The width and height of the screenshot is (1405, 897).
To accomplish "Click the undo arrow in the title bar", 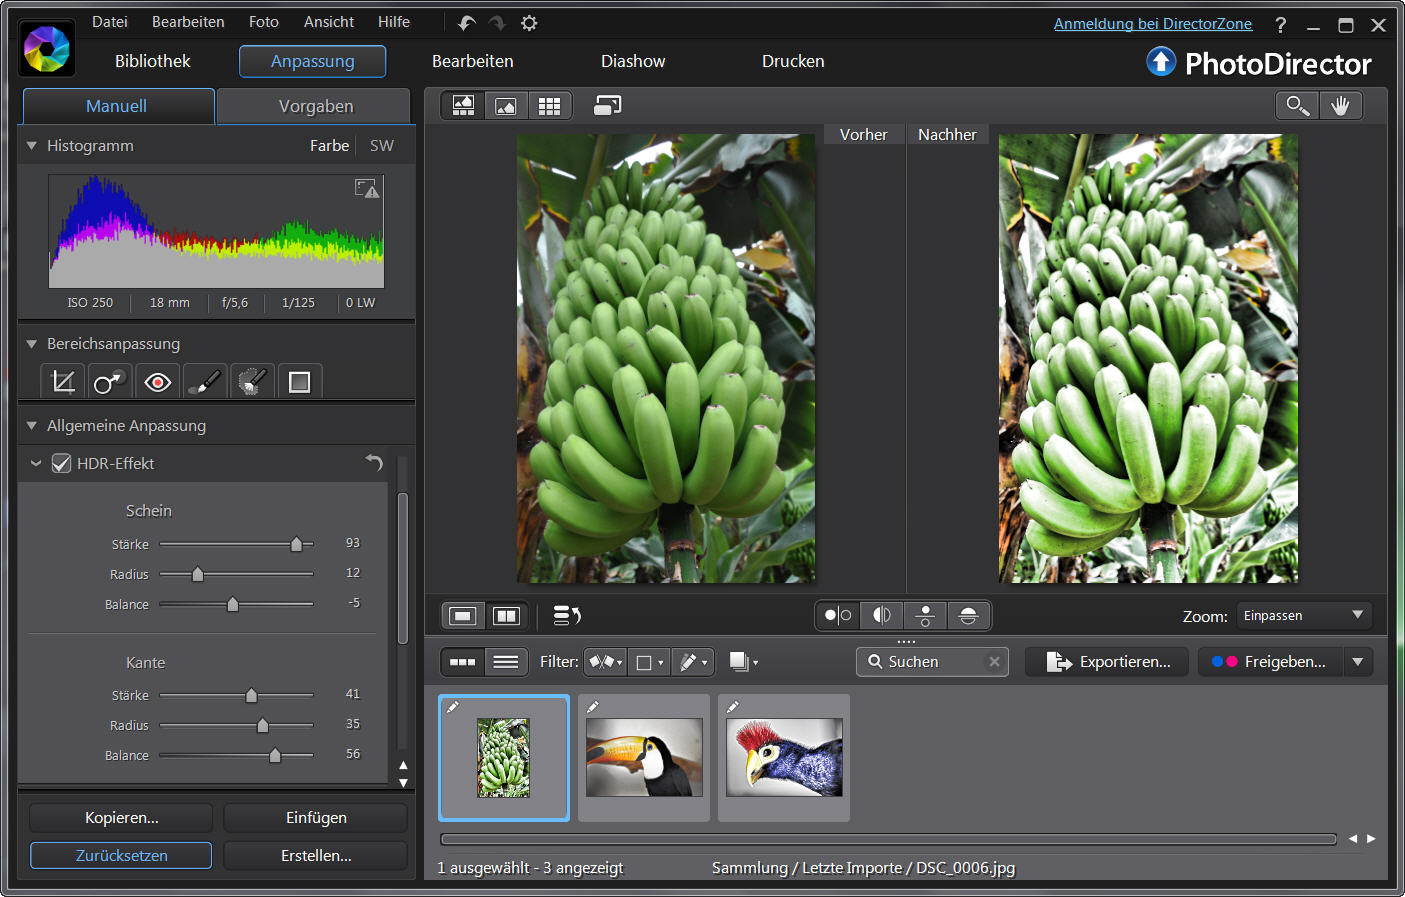I will (x=466, y=23).
